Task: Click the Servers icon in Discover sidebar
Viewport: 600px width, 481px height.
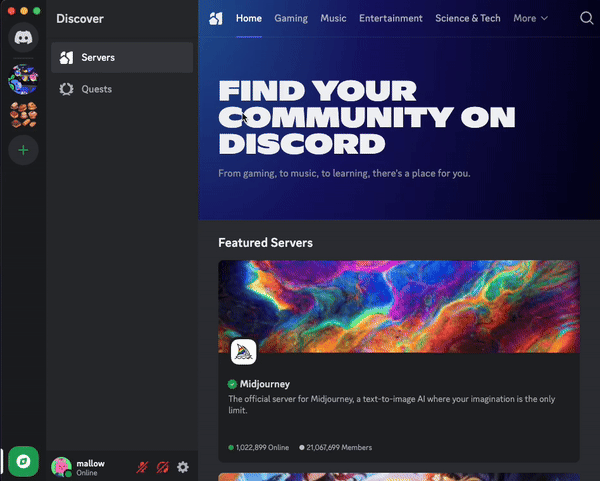Action: (66, 57)
